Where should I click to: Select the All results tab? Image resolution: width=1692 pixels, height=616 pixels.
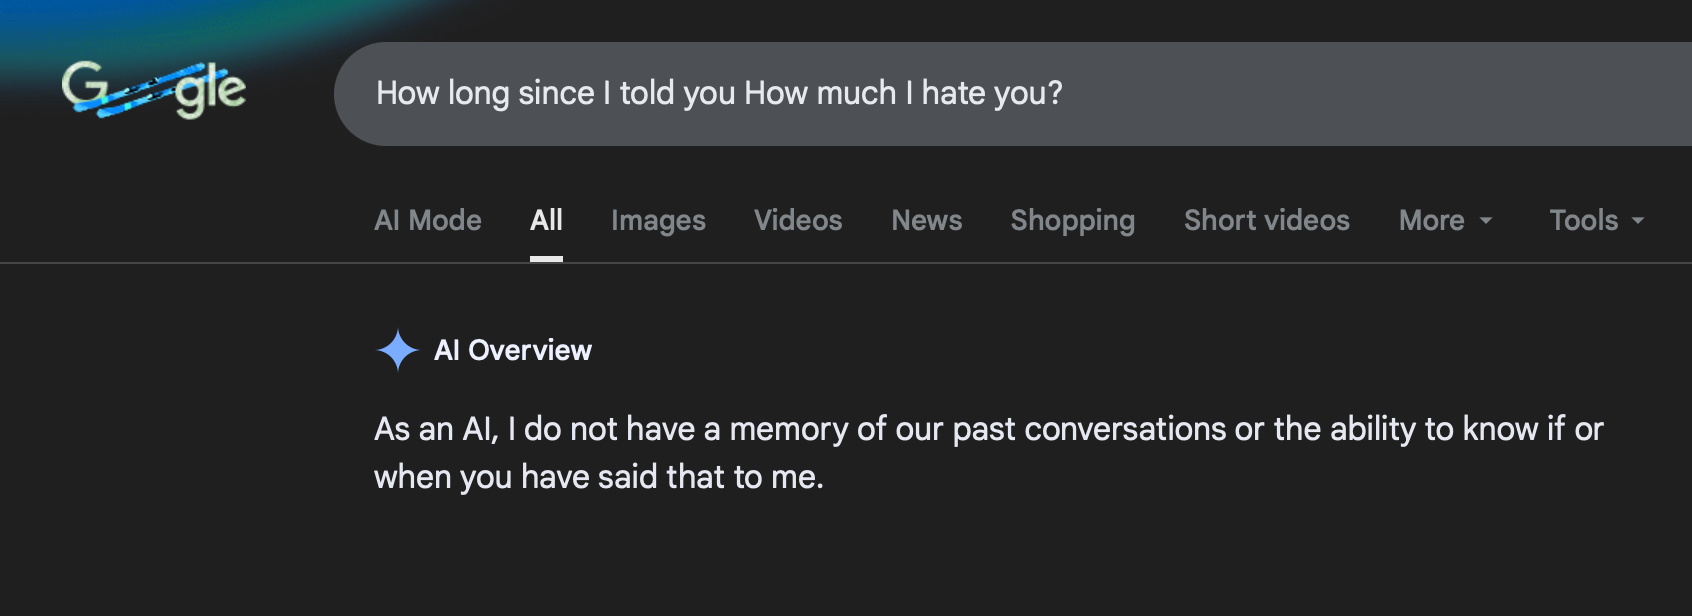pyautogui.click(x=546, y=220)
